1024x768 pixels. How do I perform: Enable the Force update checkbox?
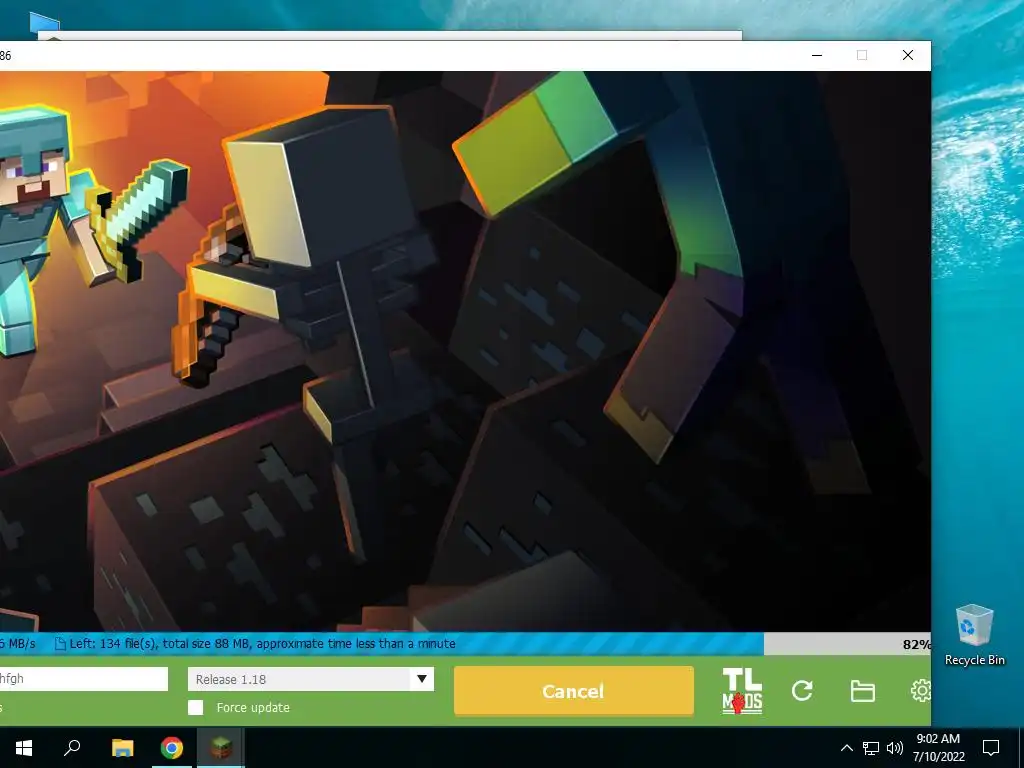pos(195,707)
